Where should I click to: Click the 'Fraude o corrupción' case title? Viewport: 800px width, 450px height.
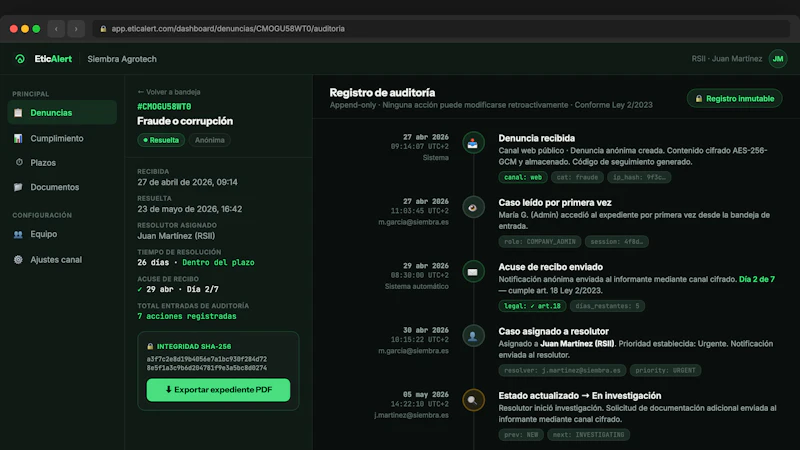coord(185,121)
